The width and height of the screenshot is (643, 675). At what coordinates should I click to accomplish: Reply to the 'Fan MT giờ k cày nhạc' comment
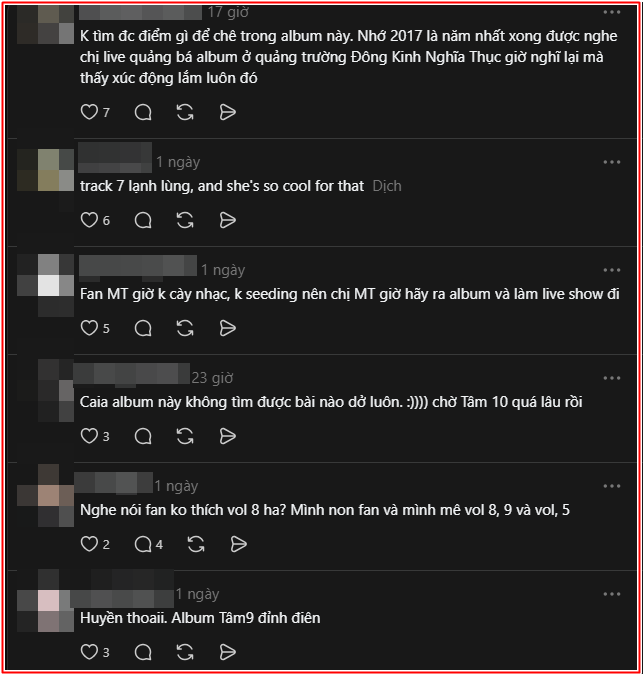click(x=143, y=328)
